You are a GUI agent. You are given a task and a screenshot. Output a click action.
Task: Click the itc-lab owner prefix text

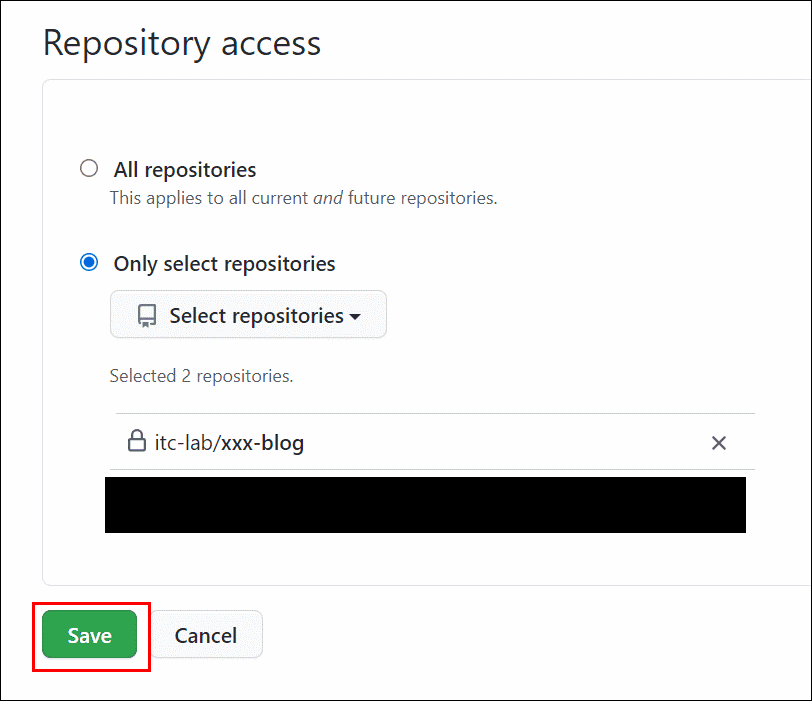[184, 443]
